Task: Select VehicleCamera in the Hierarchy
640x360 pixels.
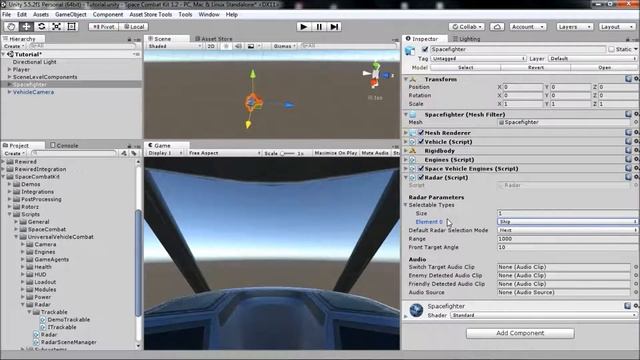Action: pyautogui.click(x=33, y=92)
